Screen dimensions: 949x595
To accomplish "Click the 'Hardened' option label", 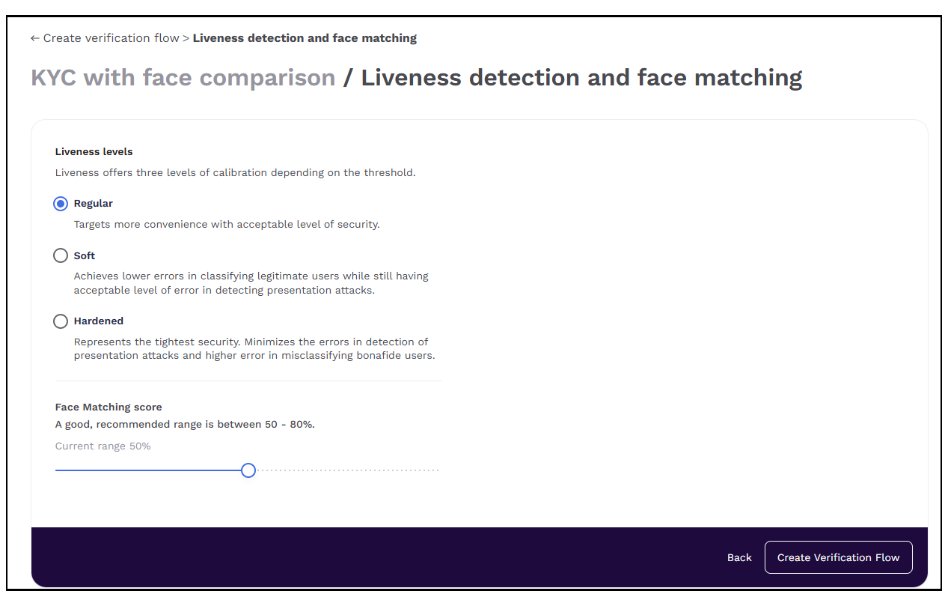I will click(x=99, y=322).
